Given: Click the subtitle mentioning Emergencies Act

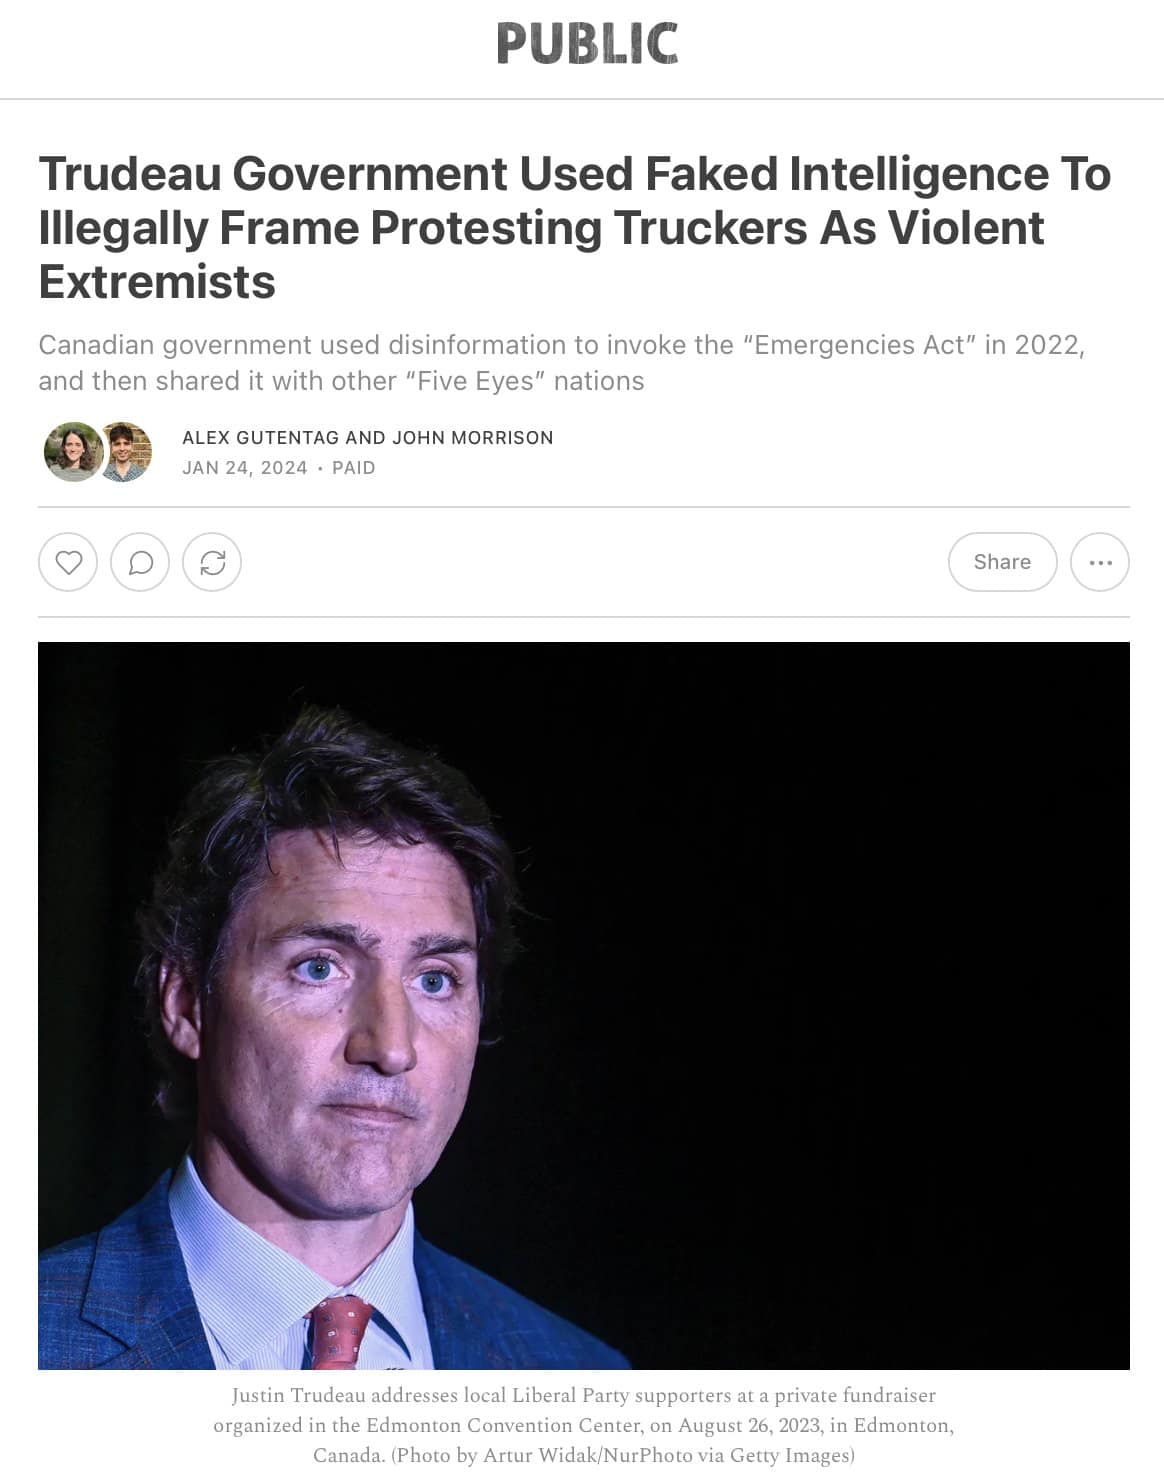Looking at the screenshot, I should pyautogui.click(x=562, y=363).
